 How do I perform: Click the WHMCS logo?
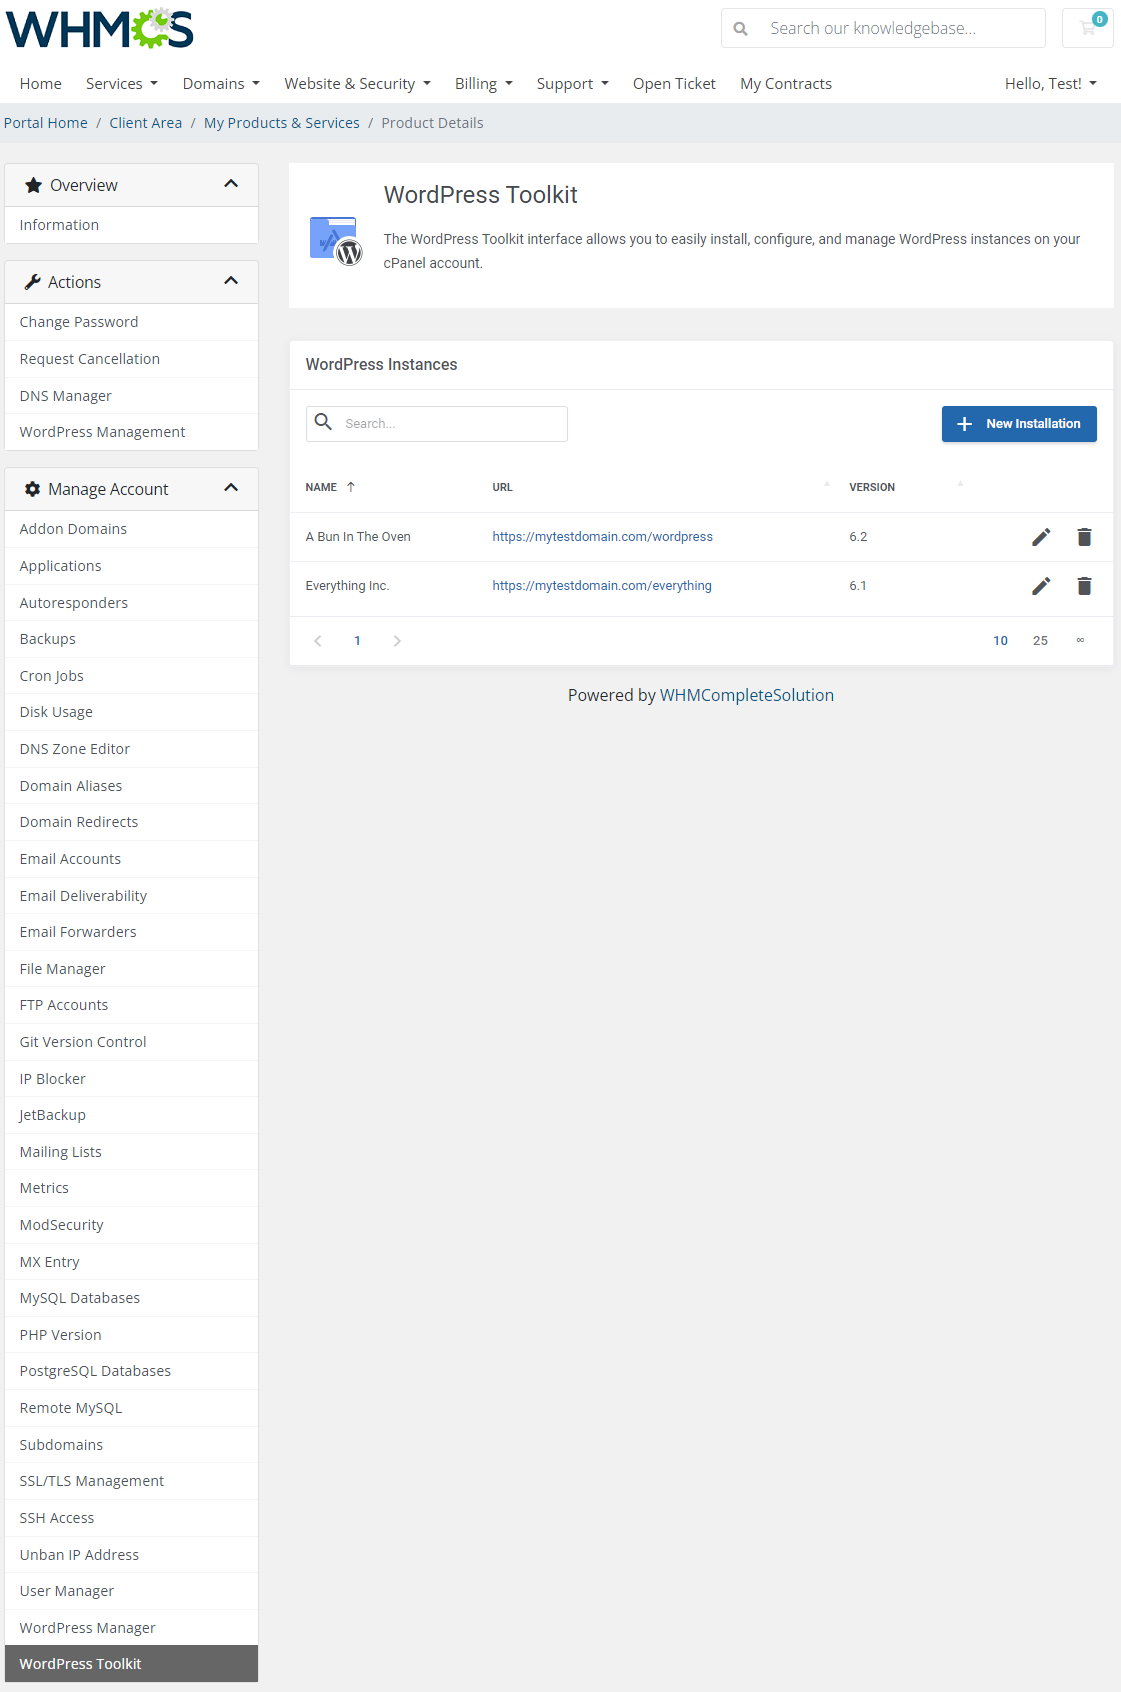[x=100, y=29]
